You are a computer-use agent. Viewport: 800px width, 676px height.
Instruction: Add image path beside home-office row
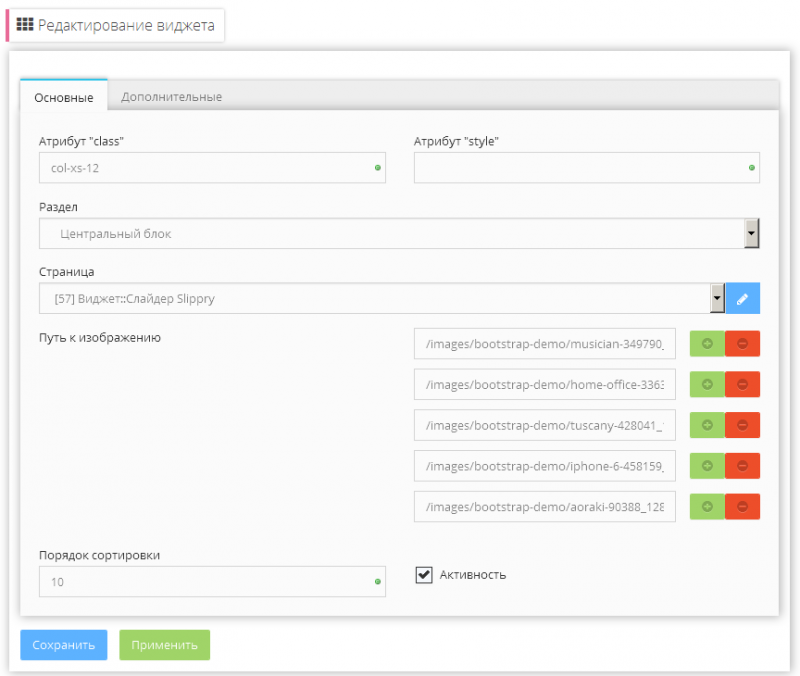(x=706, y=384)
